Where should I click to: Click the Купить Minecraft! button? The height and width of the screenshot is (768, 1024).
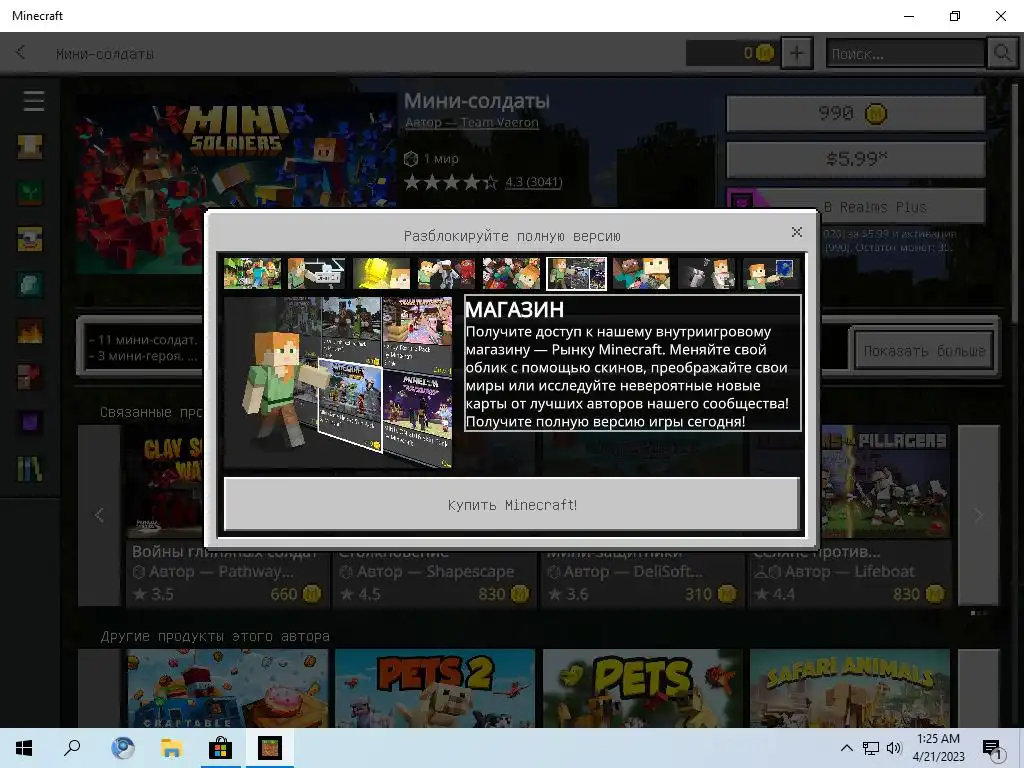point(512,504)
